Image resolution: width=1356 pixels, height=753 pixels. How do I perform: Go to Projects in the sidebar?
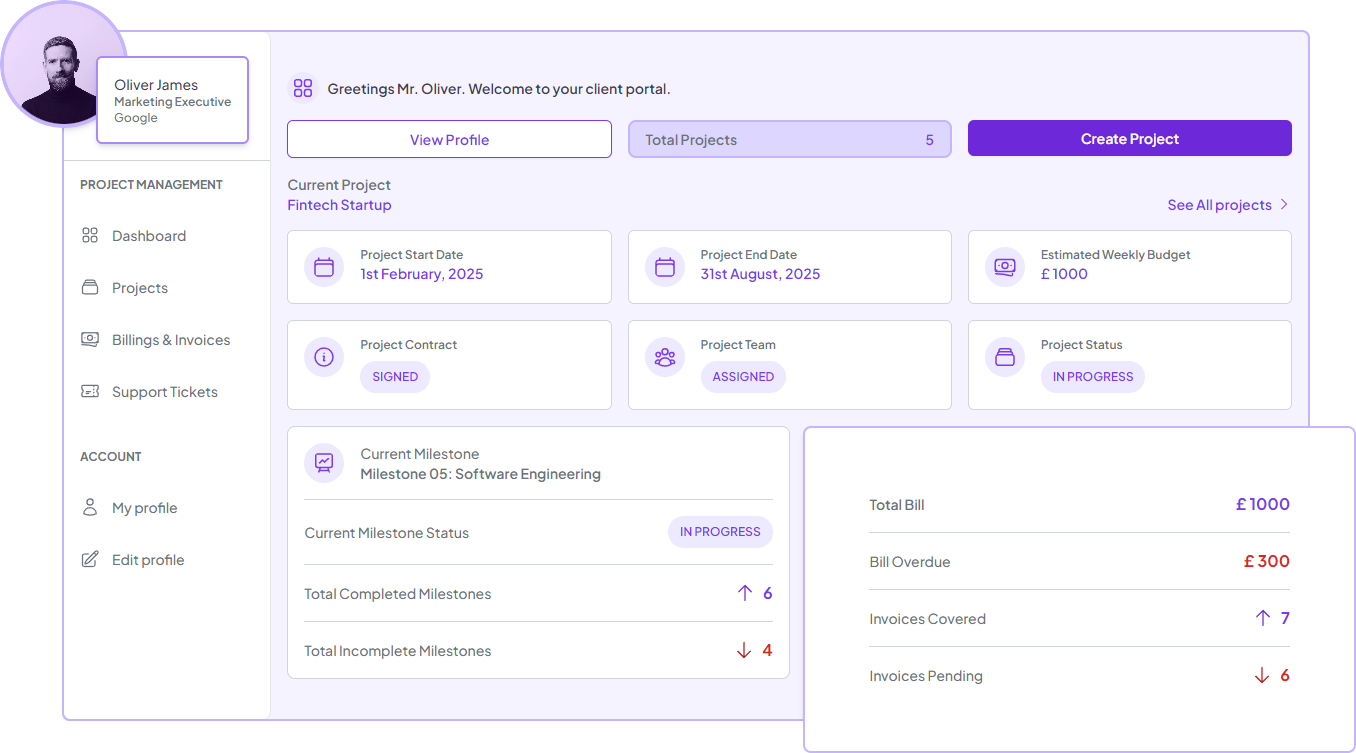pyautogui.click(x=139, y=288)
